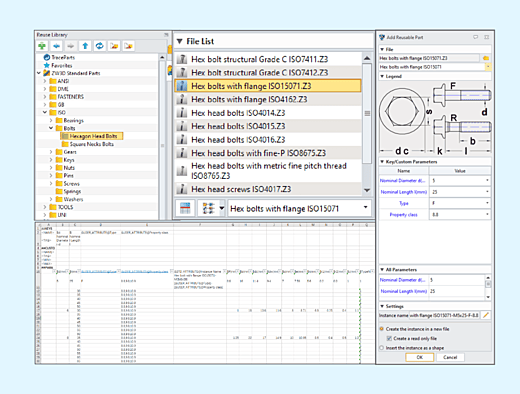Click the Cancel button
The image size is (520, 394).
[x=450, y=357]
